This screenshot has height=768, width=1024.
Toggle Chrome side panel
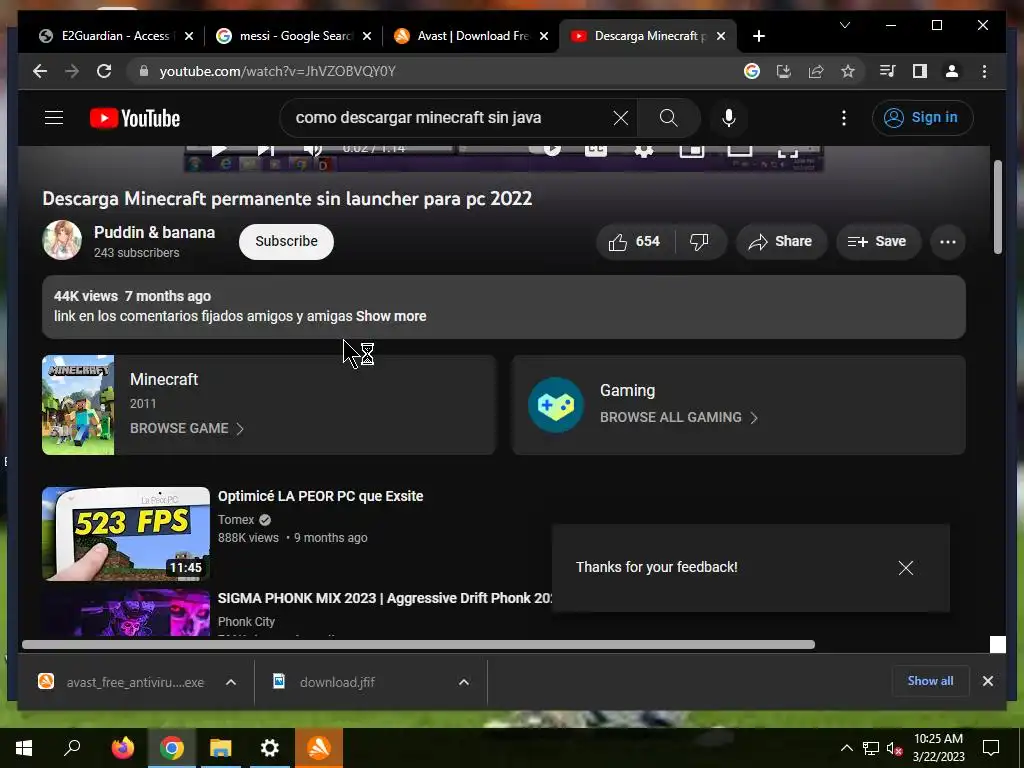point(920,71)
